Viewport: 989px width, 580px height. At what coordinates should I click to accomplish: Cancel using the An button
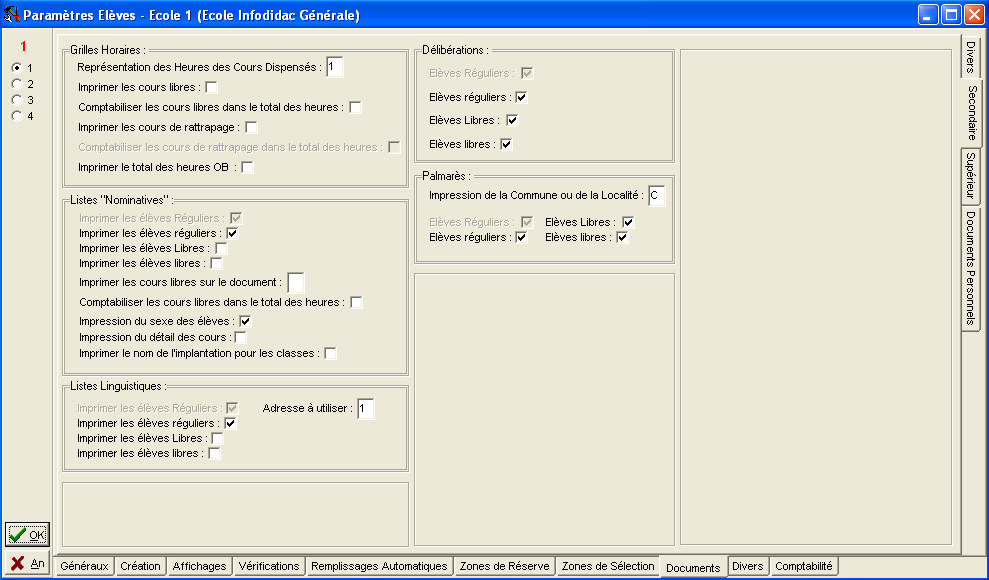coord(27,563)
